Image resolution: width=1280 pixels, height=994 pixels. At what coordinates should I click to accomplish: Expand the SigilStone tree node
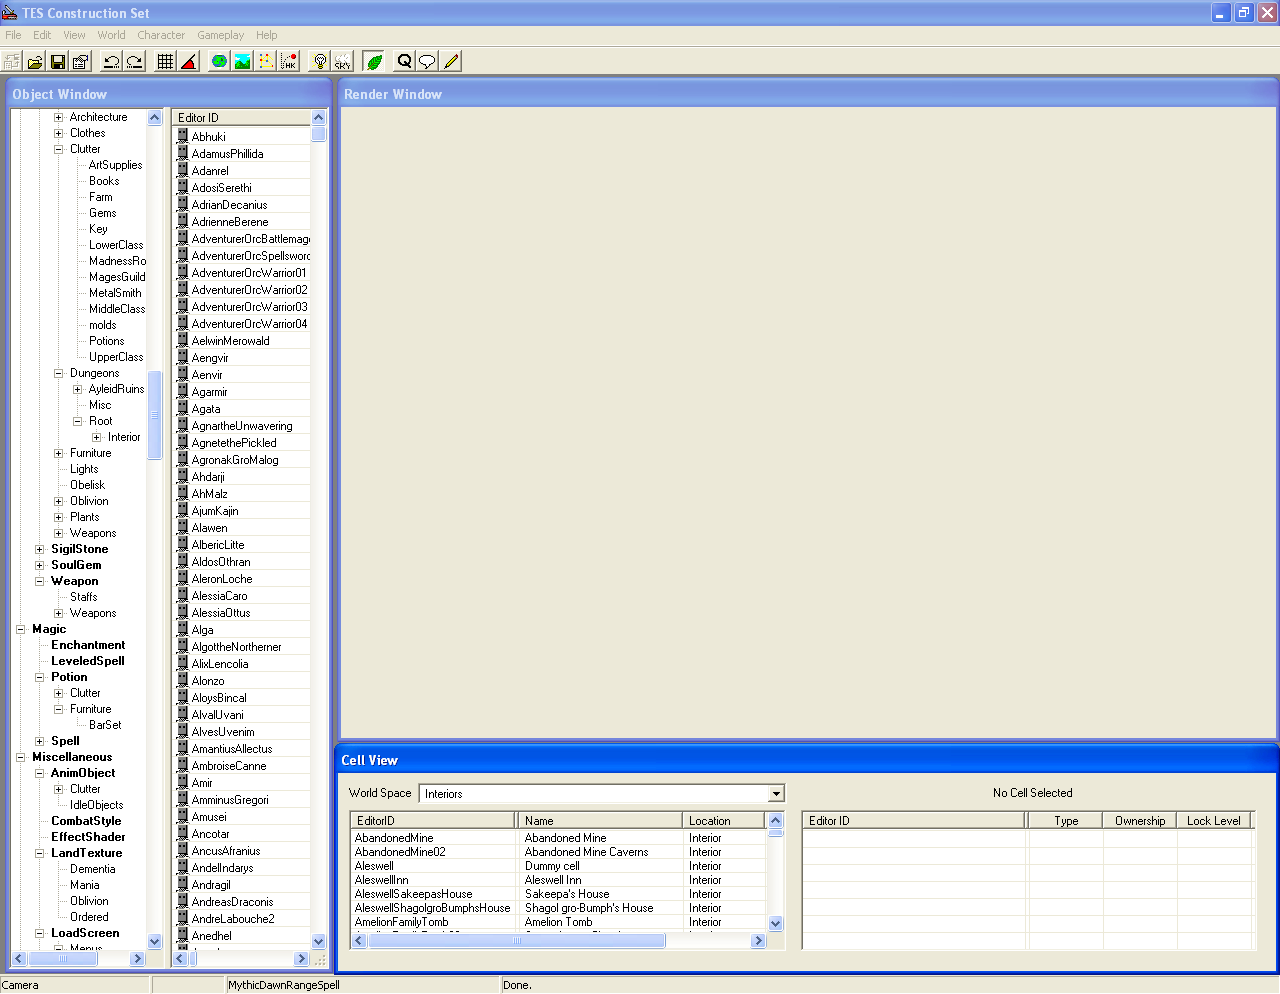pos(39,549)
